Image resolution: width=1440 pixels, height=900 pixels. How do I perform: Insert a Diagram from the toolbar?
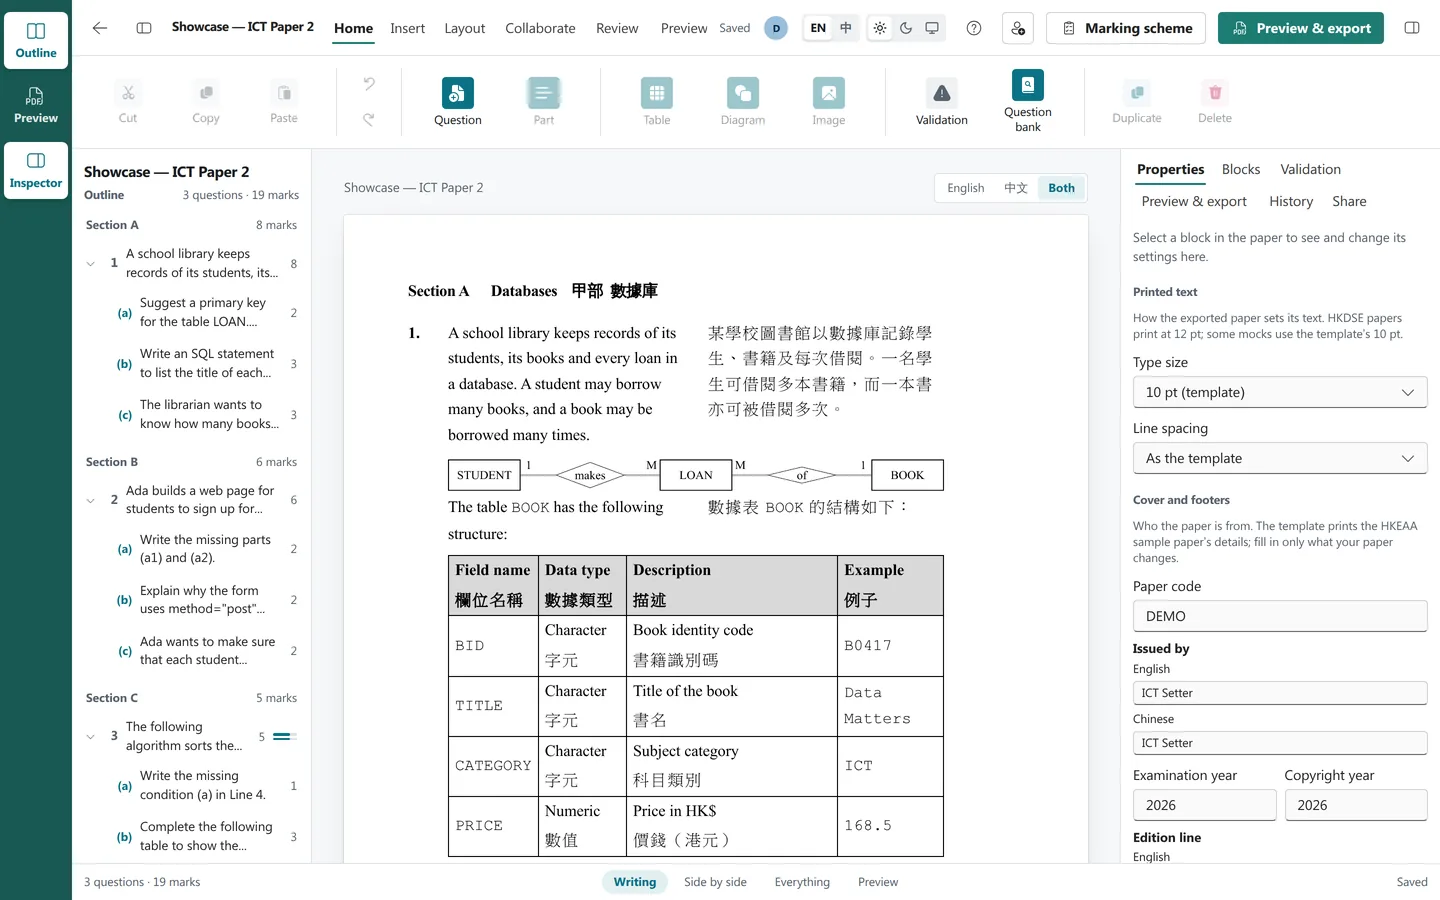tap(743, 102)
